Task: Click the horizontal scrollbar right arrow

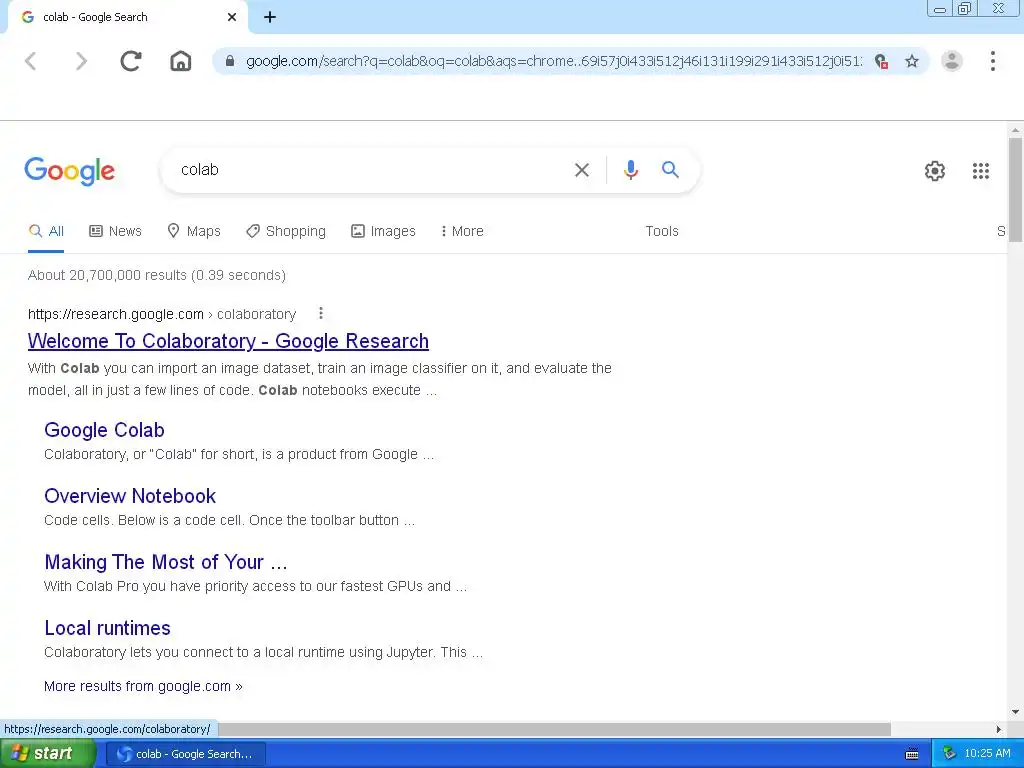Action: (999, 729)
